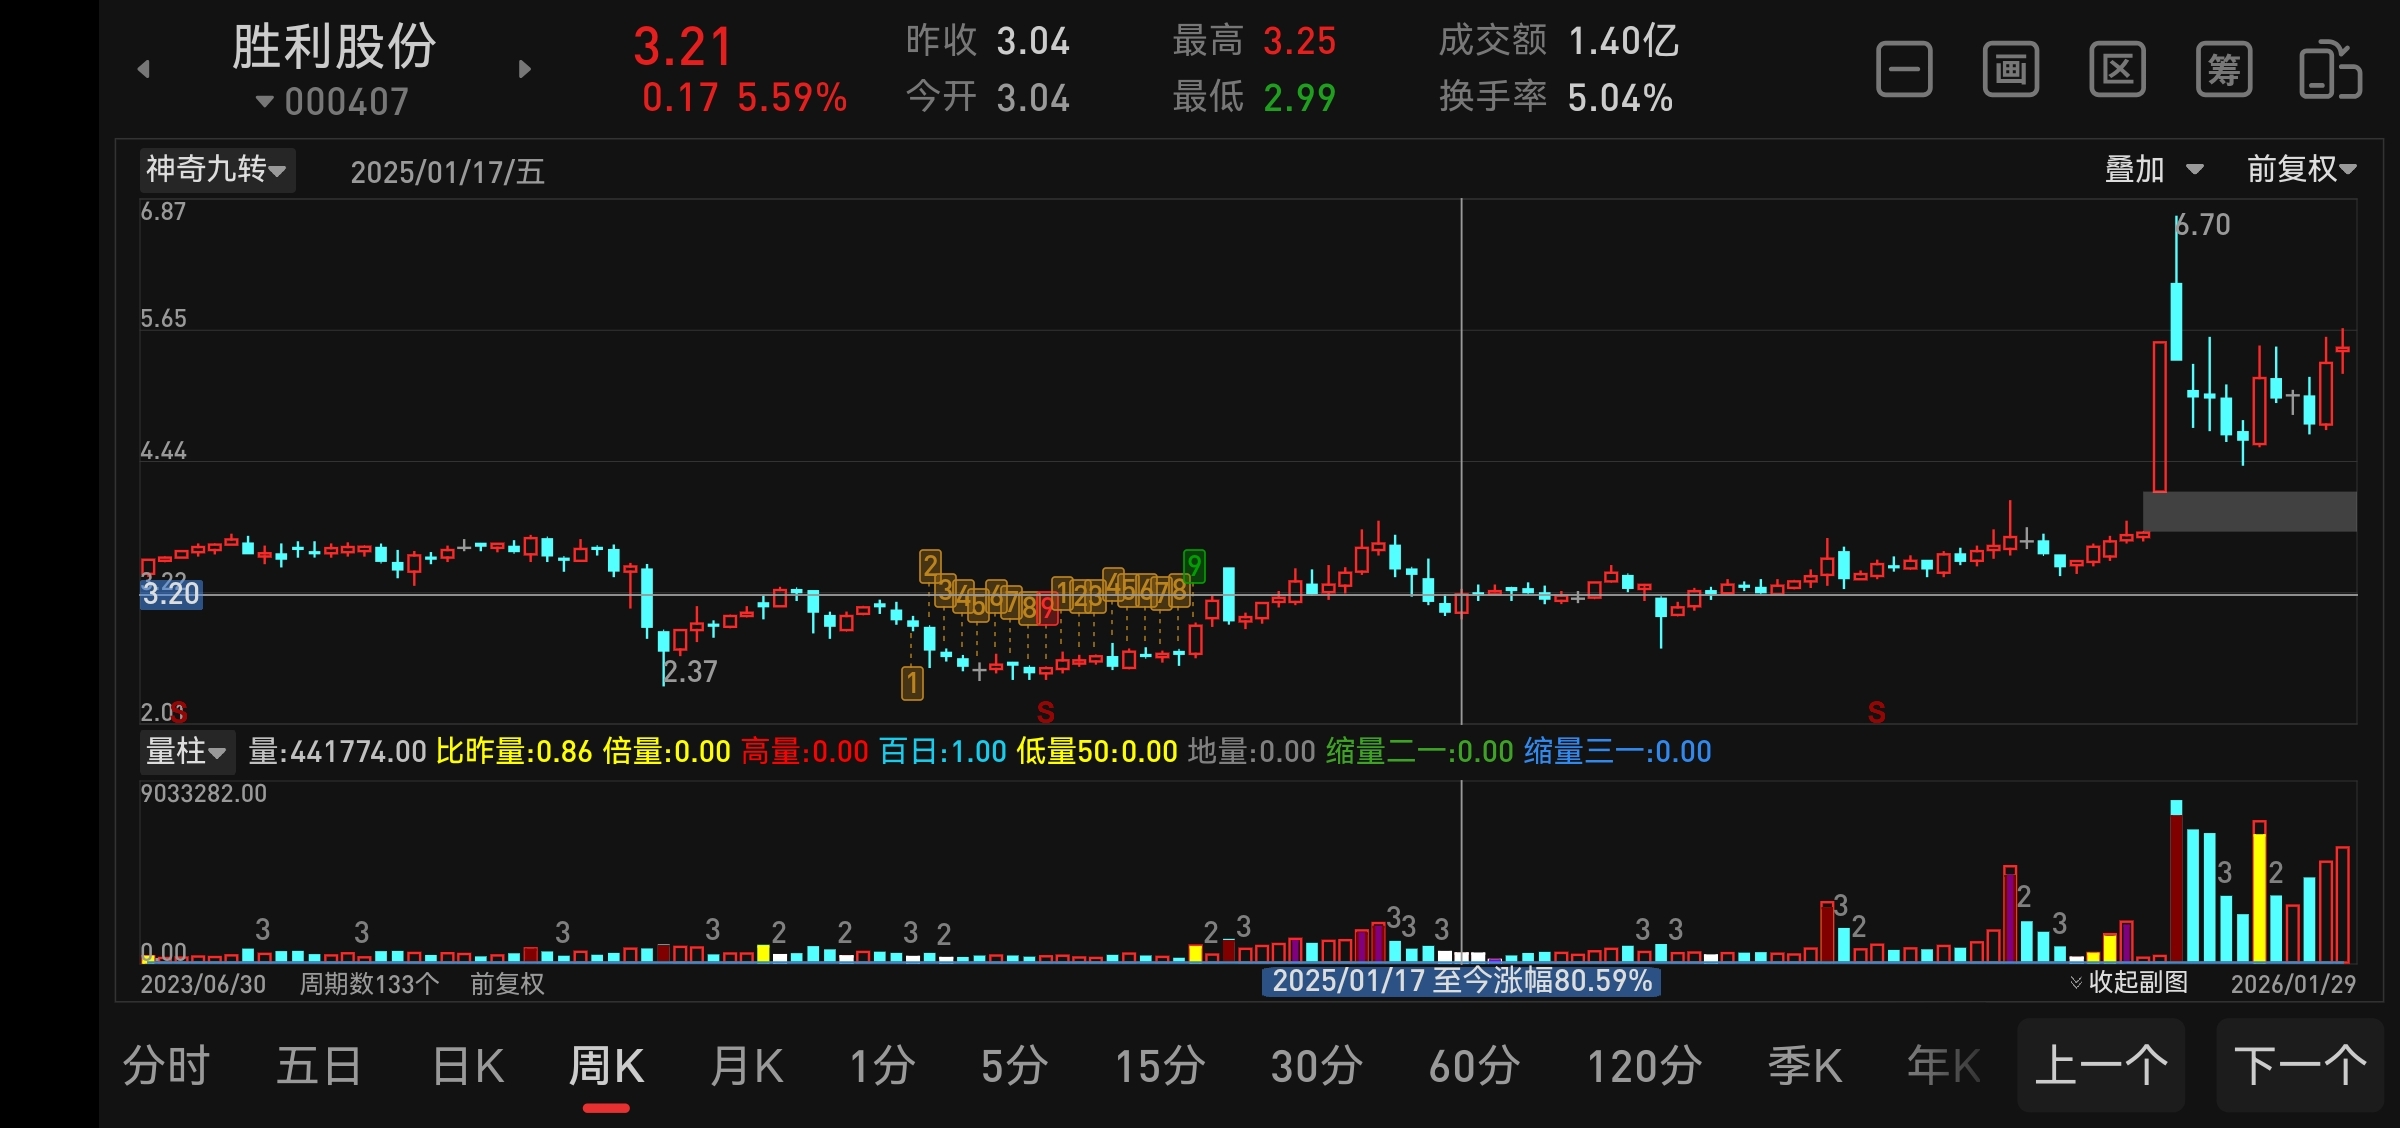The height and width of the screenshot is (1128, 2400).
Task: Click the 区 interval statistics icon
Action: click(2117, 70)
